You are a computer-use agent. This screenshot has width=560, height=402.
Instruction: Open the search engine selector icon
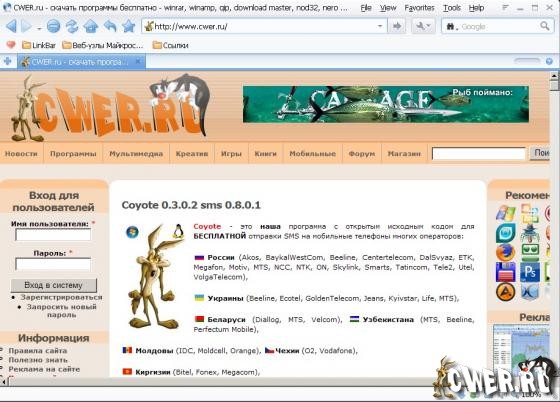451,26
